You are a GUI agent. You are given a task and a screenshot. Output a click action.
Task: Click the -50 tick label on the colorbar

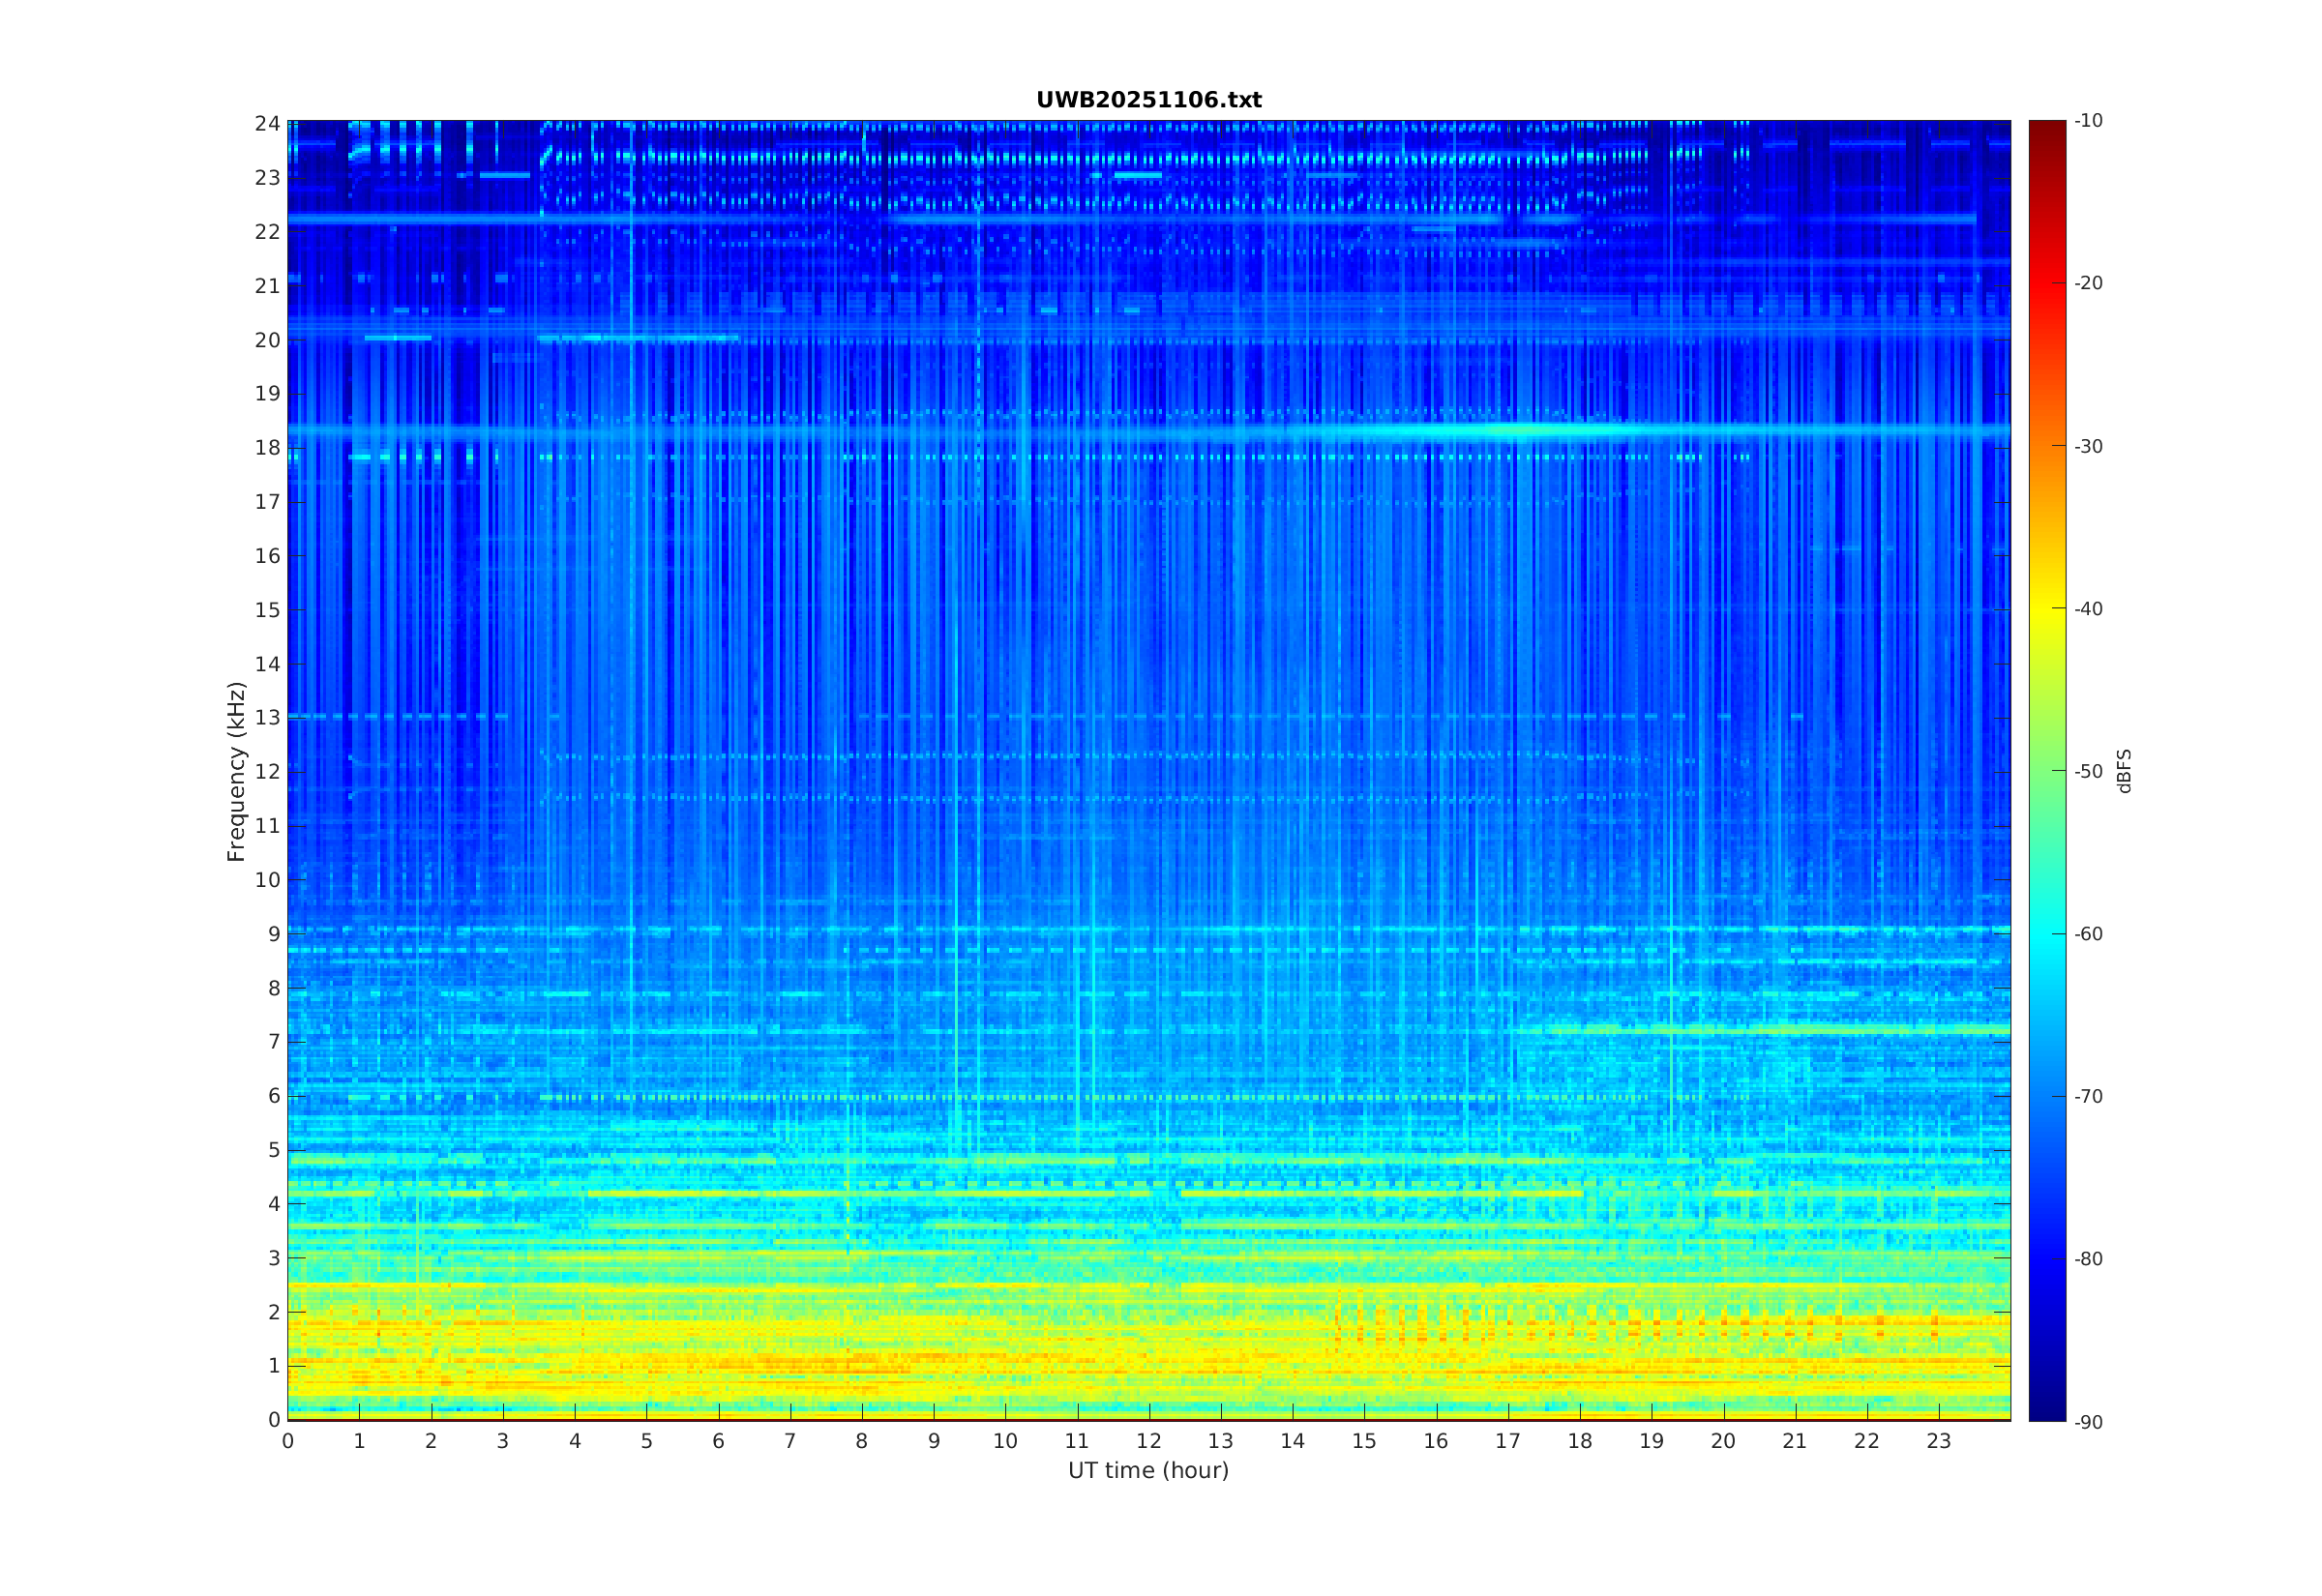coord(2088,771)
